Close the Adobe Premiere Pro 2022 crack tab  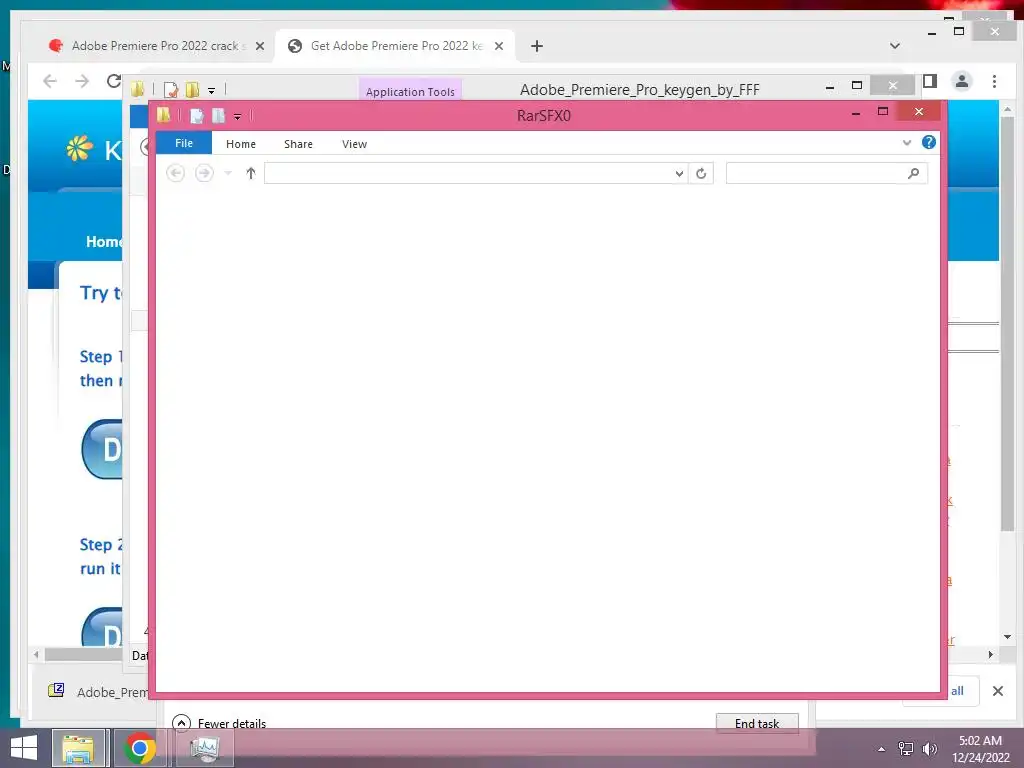(259, 46)
